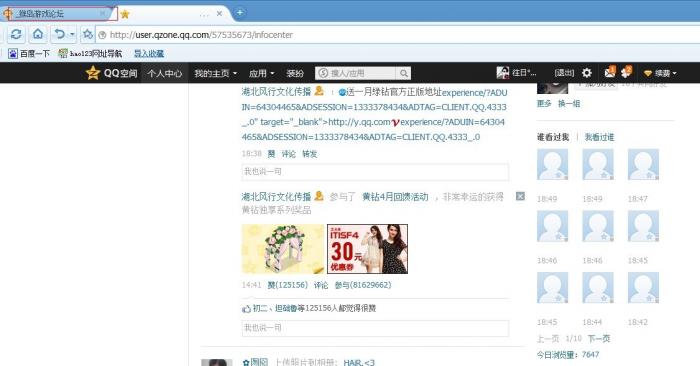Reload the page with the refresh icon
This screenshot has height=366, width=700.
pos(16,34)
